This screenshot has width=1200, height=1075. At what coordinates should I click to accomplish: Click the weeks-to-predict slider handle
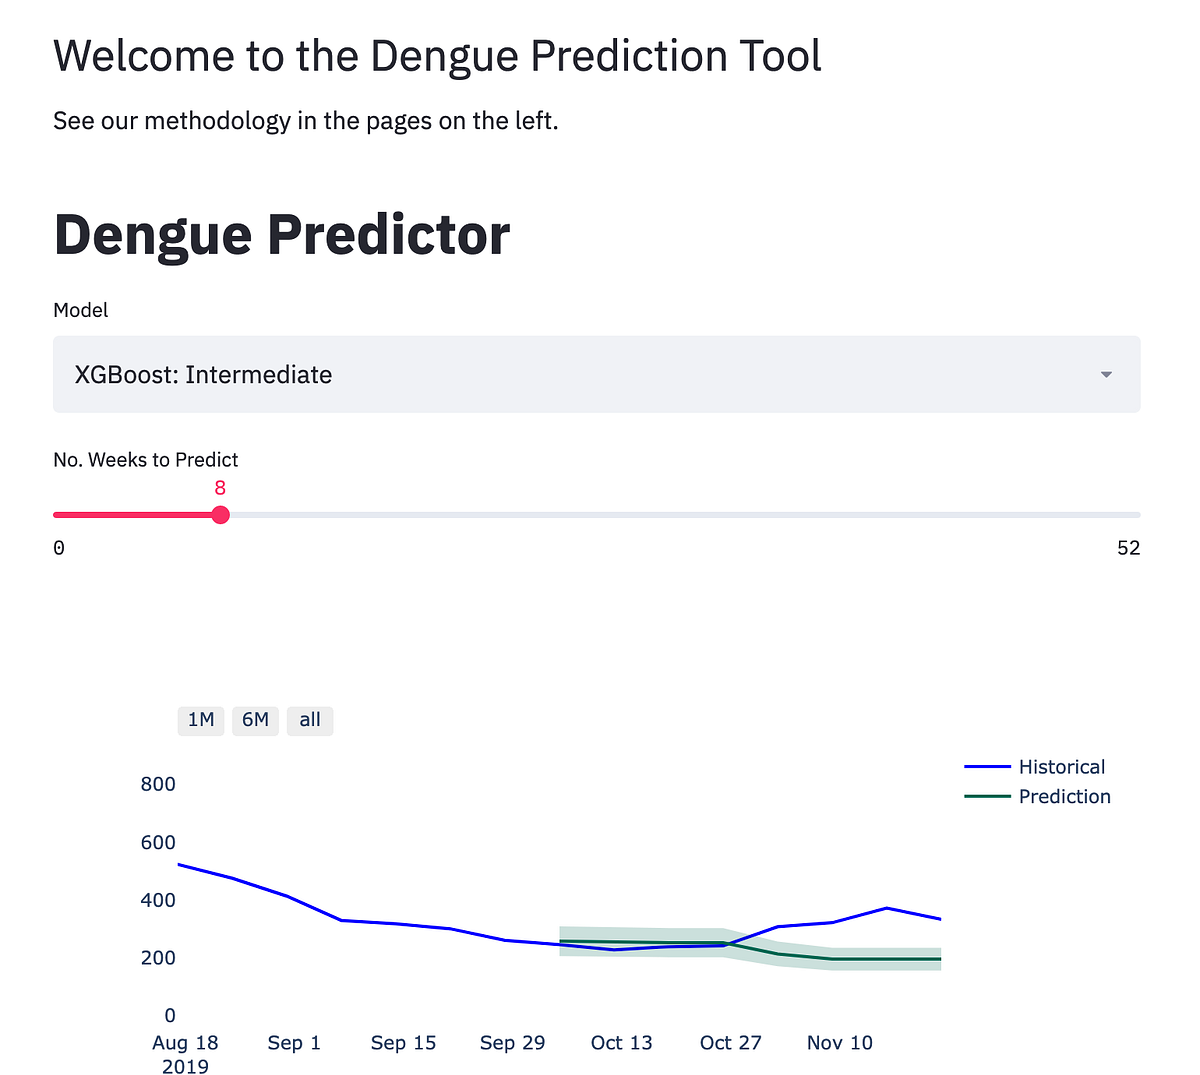pos(220,515)
